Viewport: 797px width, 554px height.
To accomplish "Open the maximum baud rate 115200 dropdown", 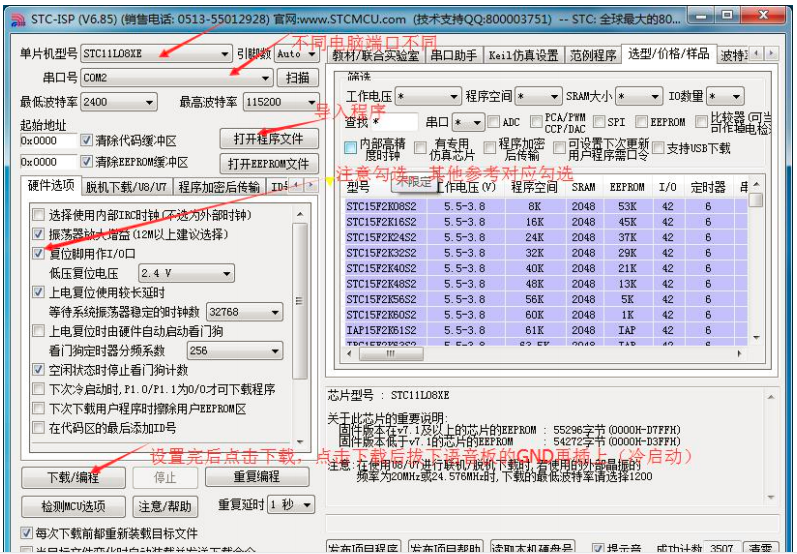I will [281, 102].
